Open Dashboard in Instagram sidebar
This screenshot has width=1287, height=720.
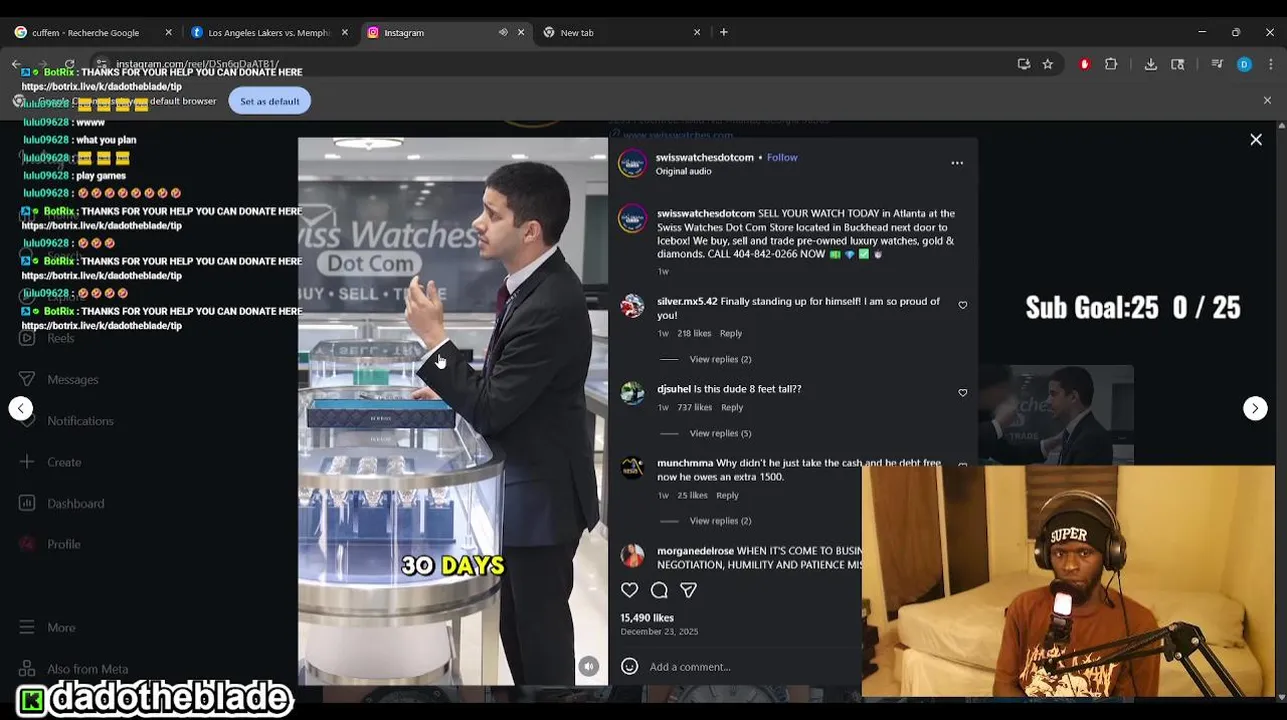pyautogui.click(x=61, y=503)
